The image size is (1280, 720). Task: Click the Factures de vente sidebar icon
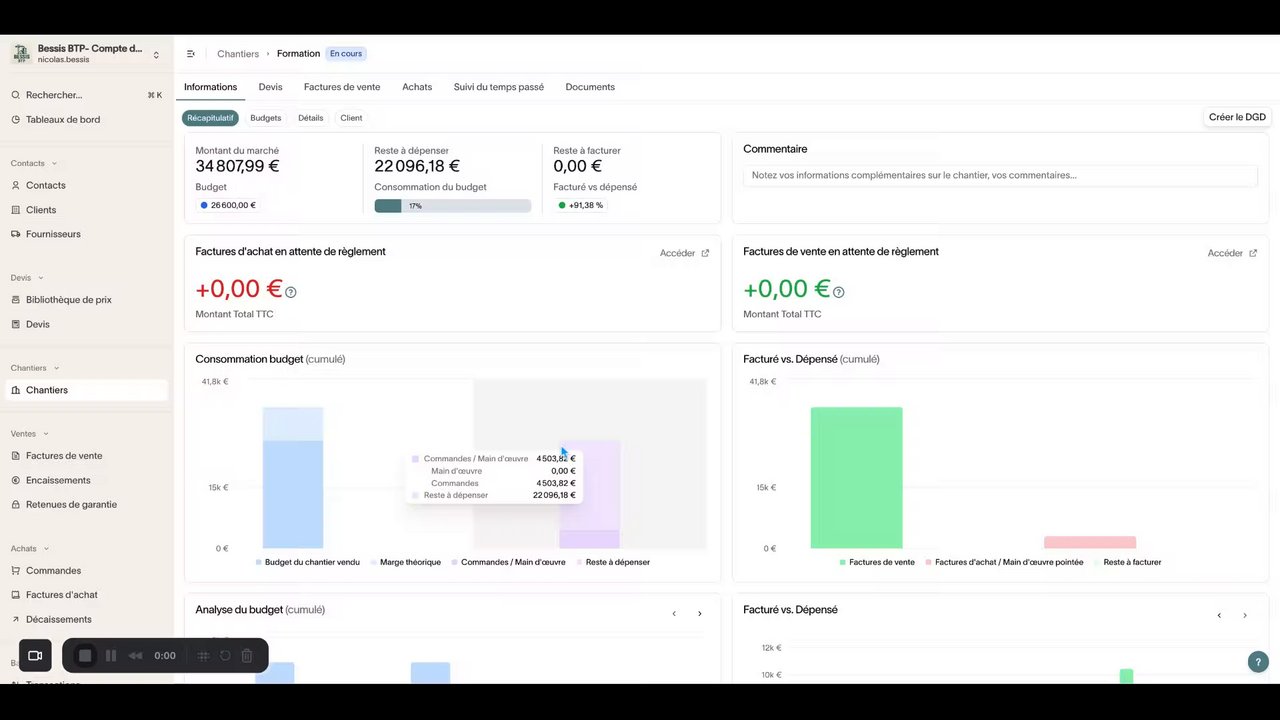click(x=16, y=456)
